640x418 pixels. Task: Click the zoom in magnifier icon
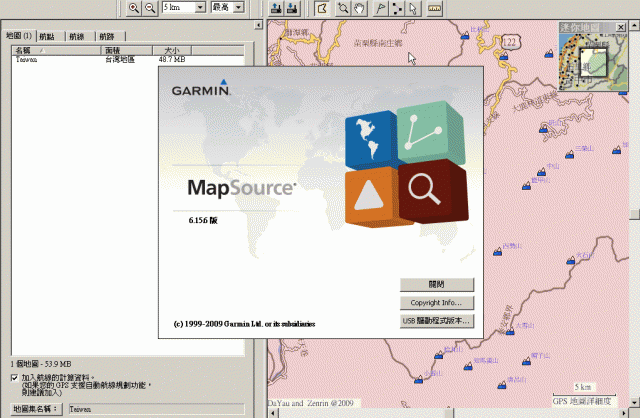[134, 8]
